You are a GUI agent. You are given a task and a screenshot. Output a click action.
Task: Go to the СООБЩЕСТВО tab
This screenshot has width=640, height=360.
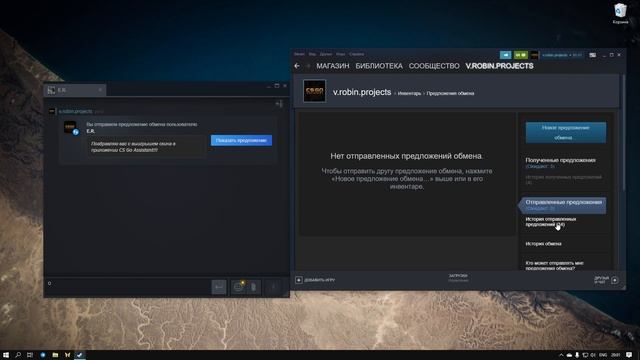tap(434, 66)
